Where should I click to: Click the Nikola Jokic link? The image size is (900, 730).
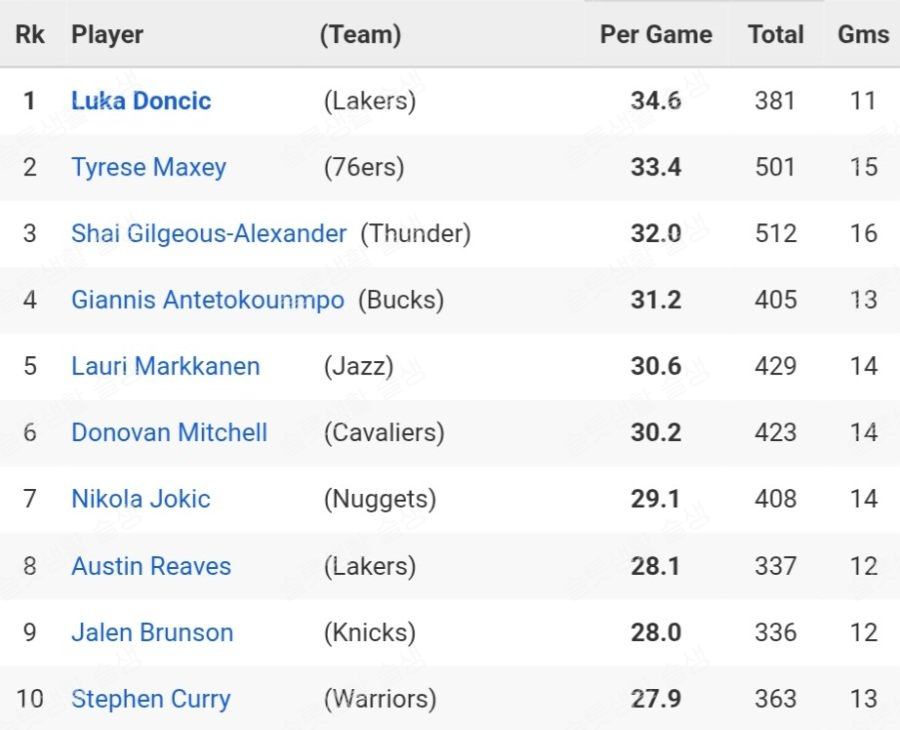141,499
